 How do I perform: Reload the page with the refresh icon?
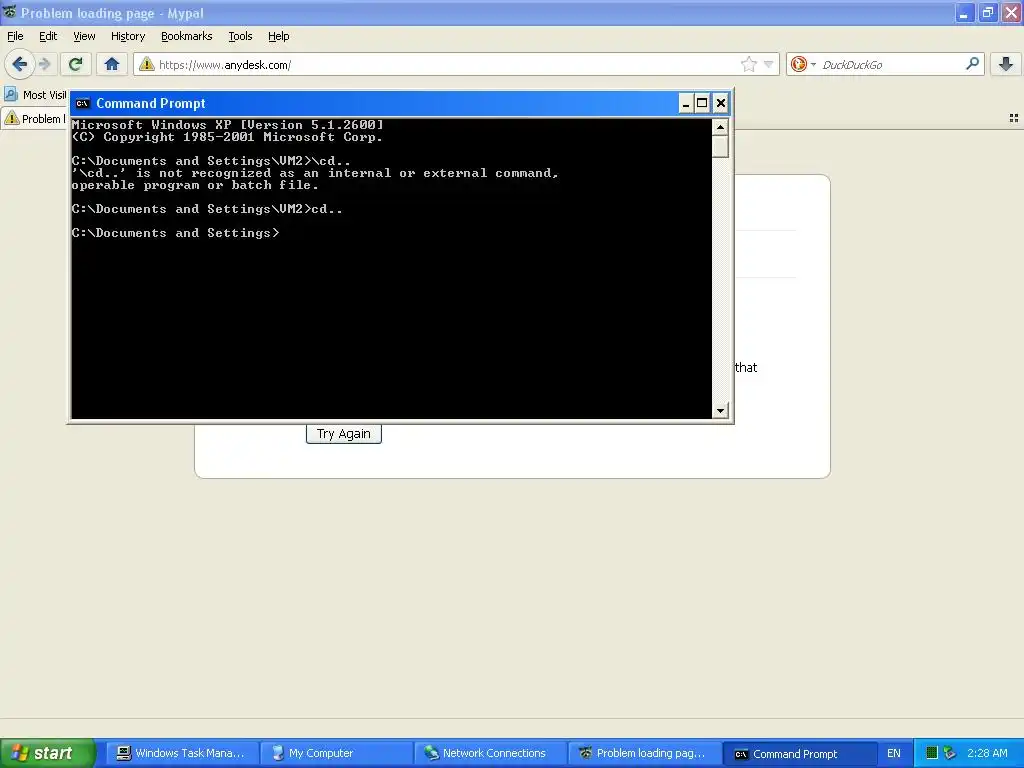point(76,64)
